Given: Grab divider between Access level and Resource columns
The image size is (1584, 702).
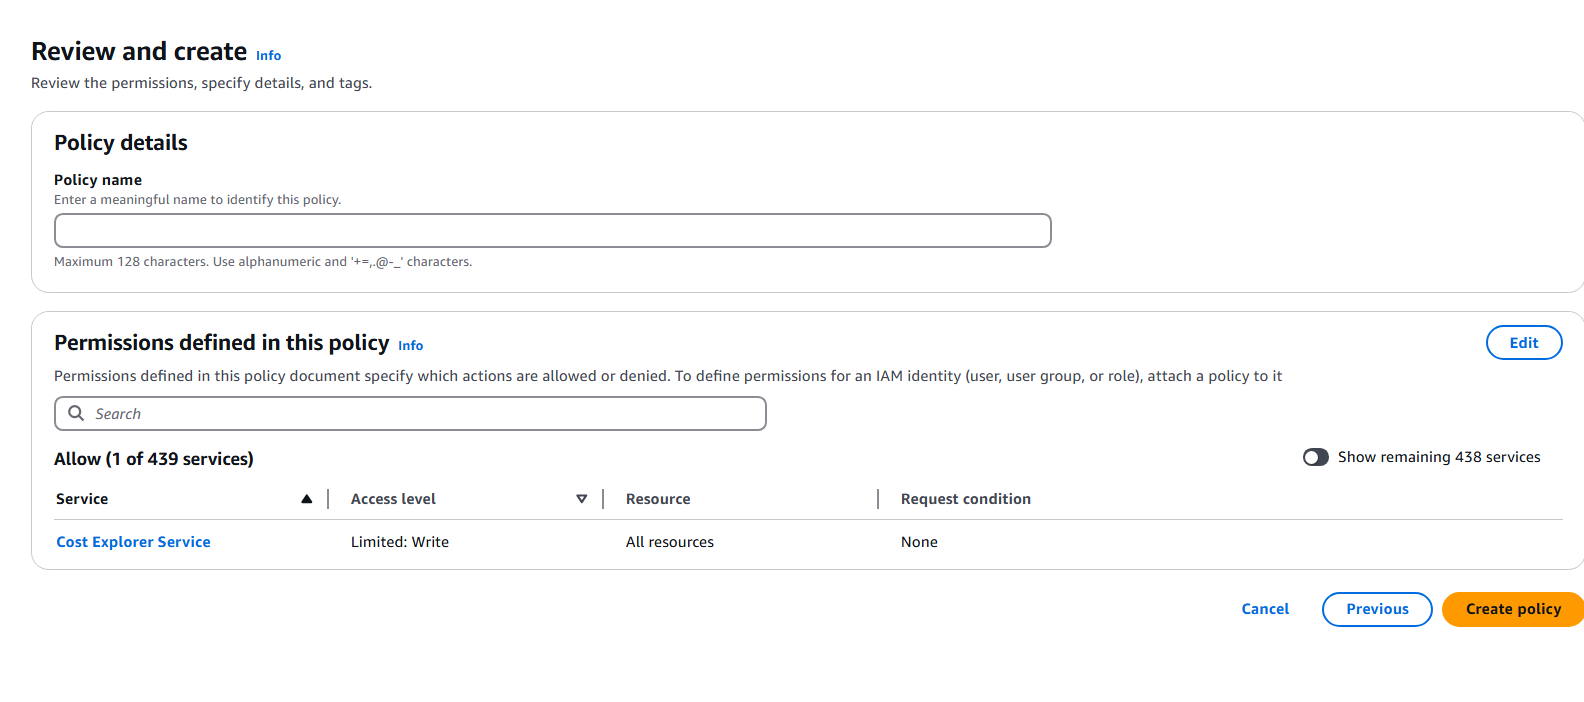Looking at the screenshot, I should pos(603,499).
